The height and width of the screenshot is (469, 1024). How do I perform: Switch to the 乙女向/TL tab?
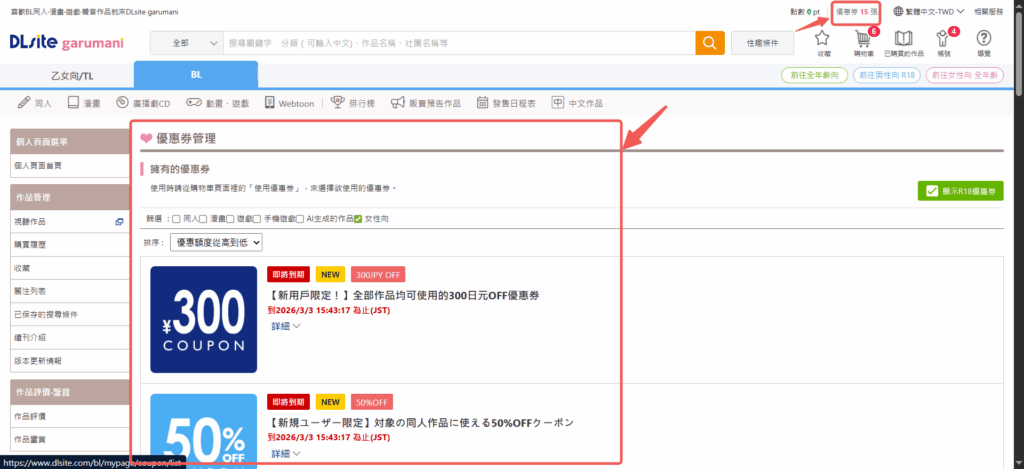71,75
